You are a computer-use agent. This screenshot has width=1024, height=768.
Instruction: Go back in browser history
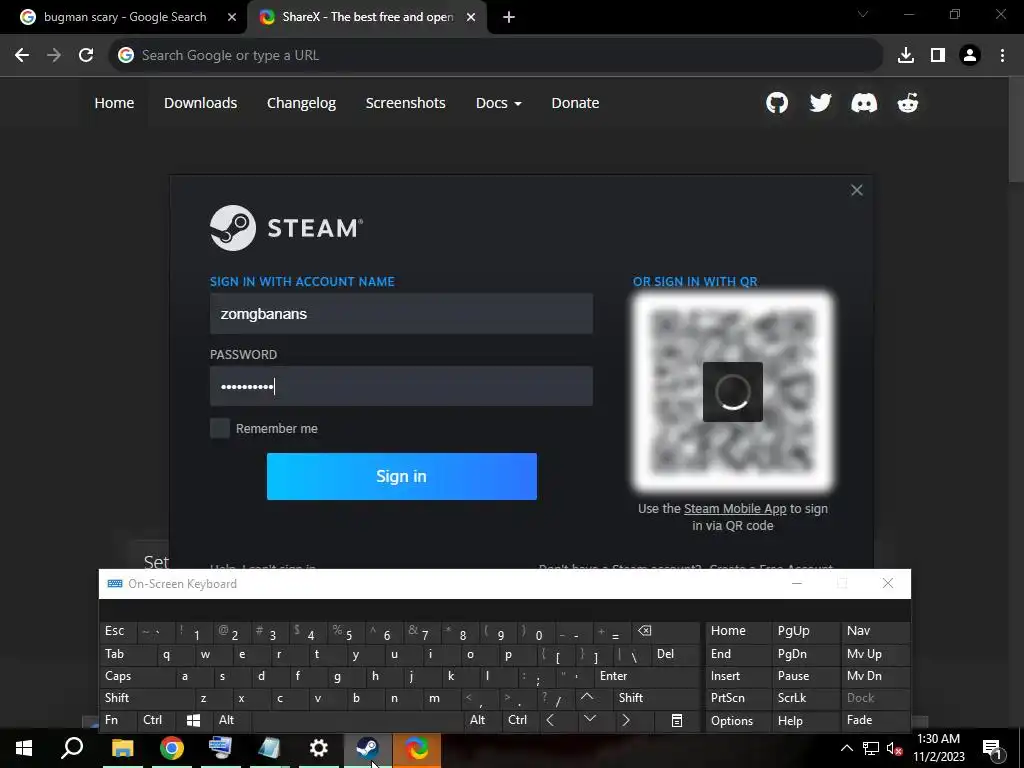tap(22, 56)
